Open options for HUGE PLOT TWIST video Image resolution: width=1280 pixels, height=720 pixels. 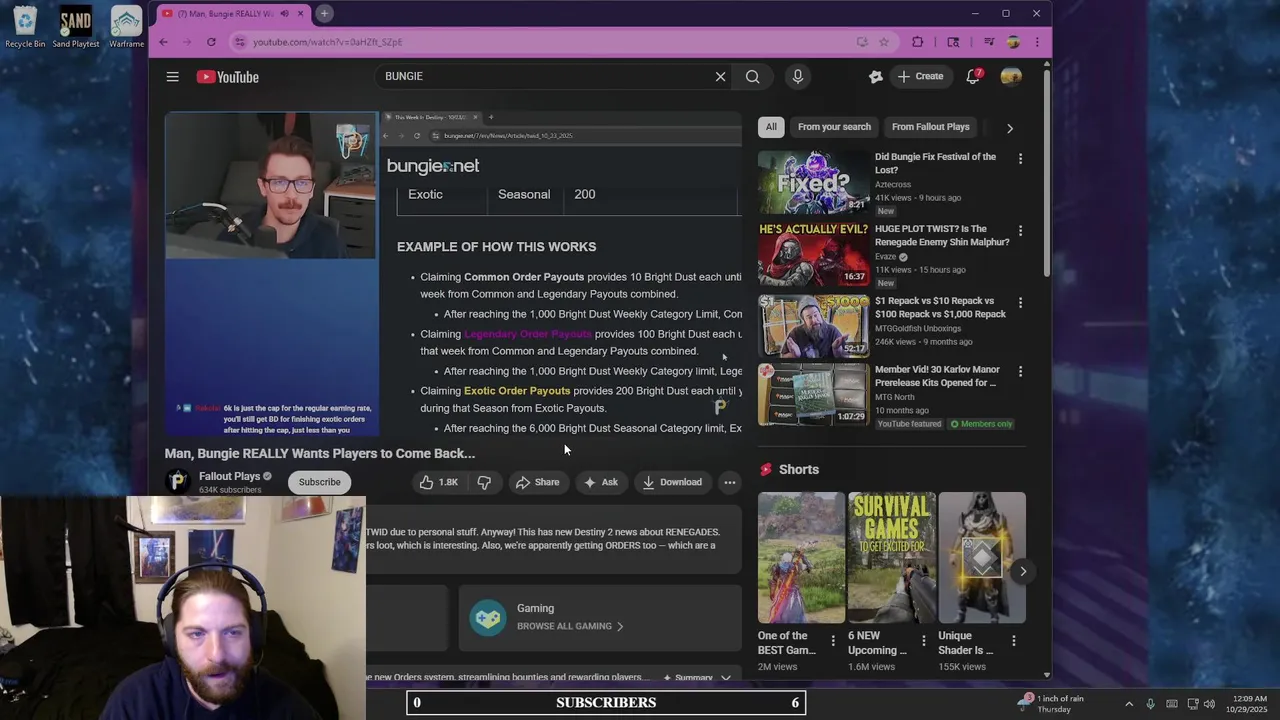(1020, 231)
